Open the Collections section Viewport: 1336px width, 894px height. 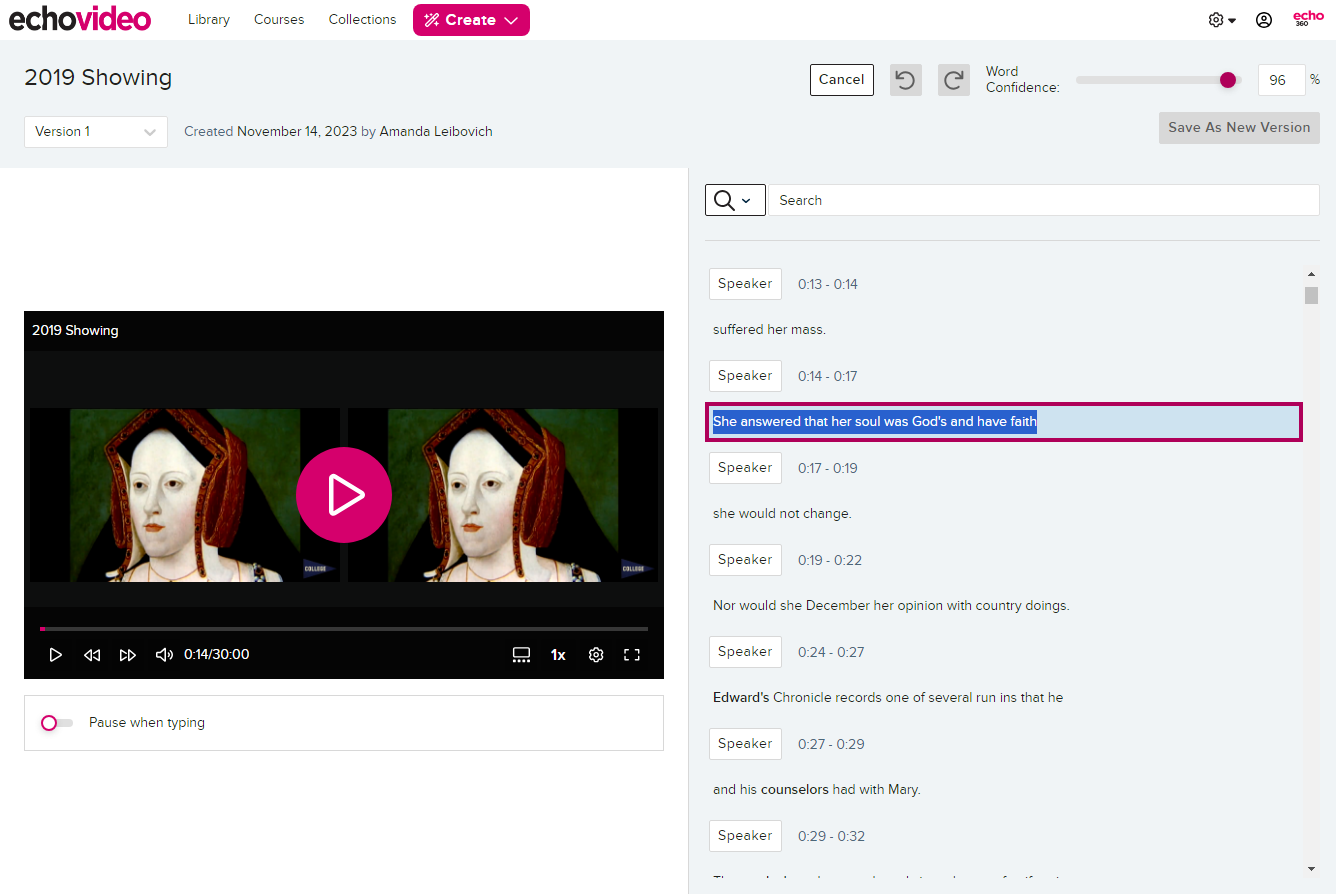pyautogui.click(x=362, y=19)
